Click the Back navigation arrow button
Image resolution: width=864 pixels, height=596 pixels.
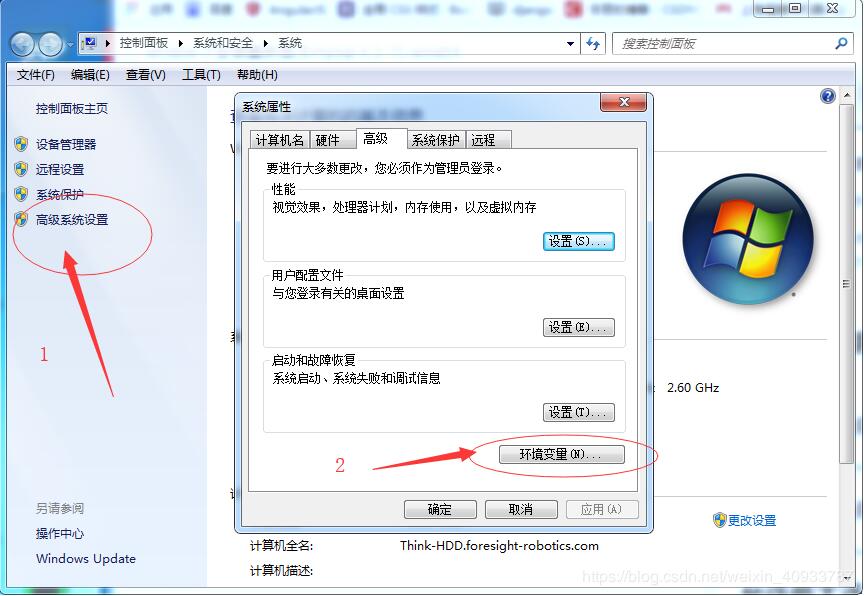(x=23, y=44)
